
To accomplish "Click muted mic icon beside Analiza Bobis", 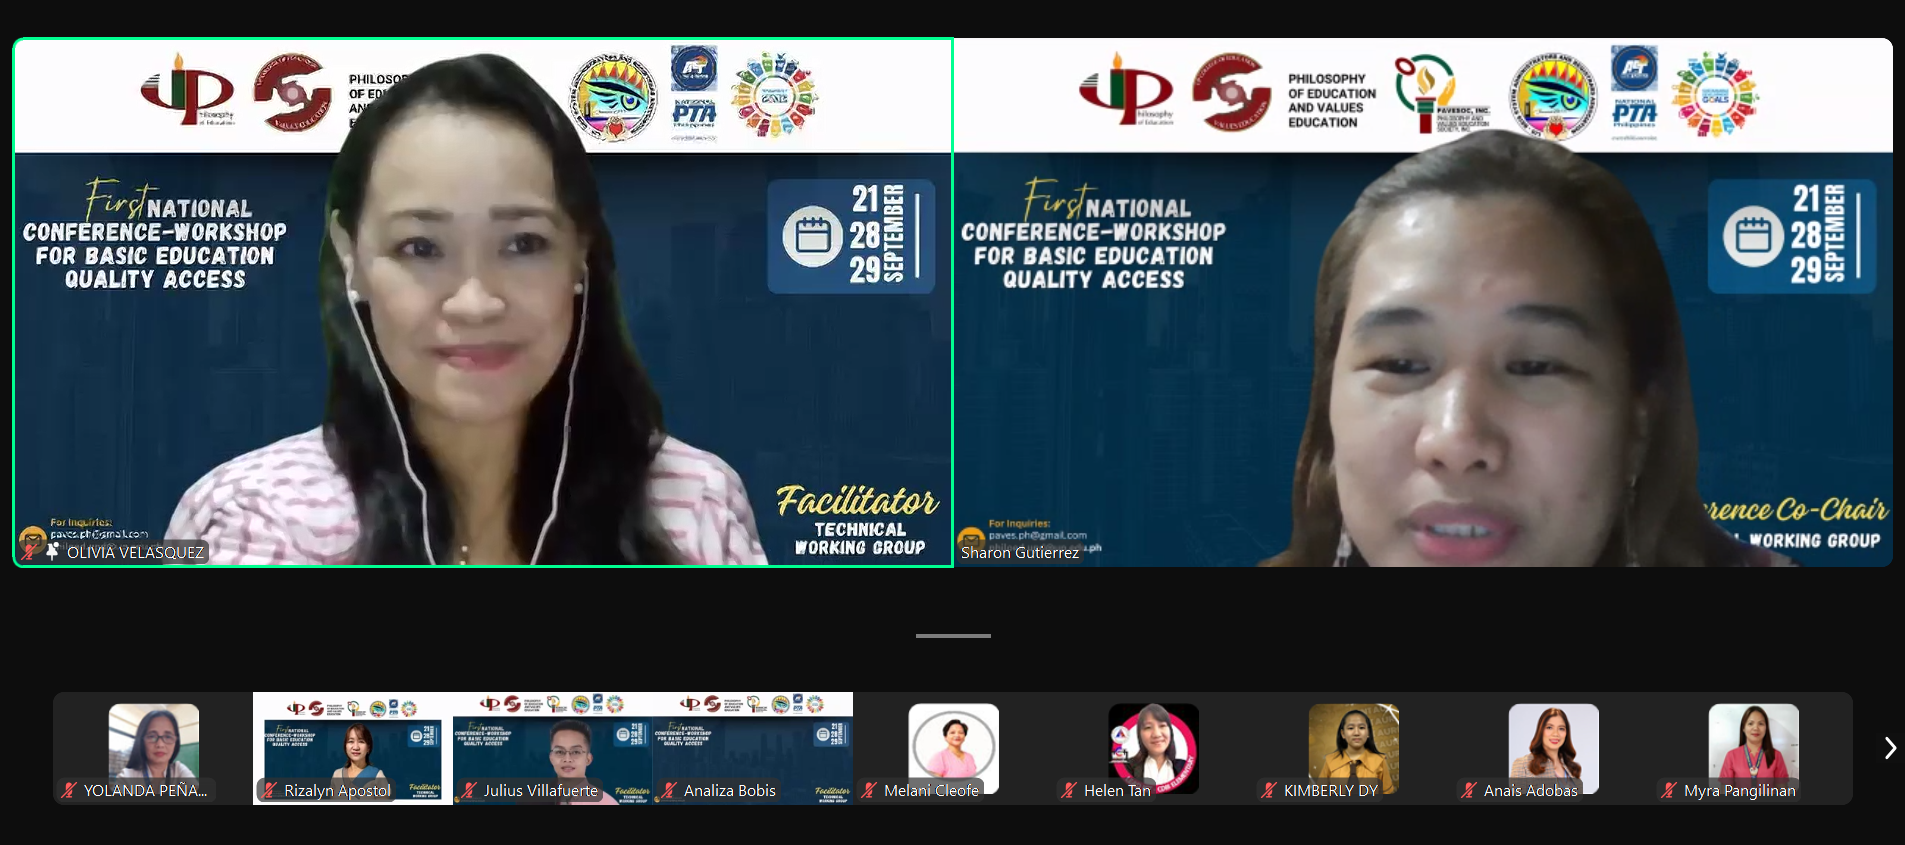I will pos(669,790).
